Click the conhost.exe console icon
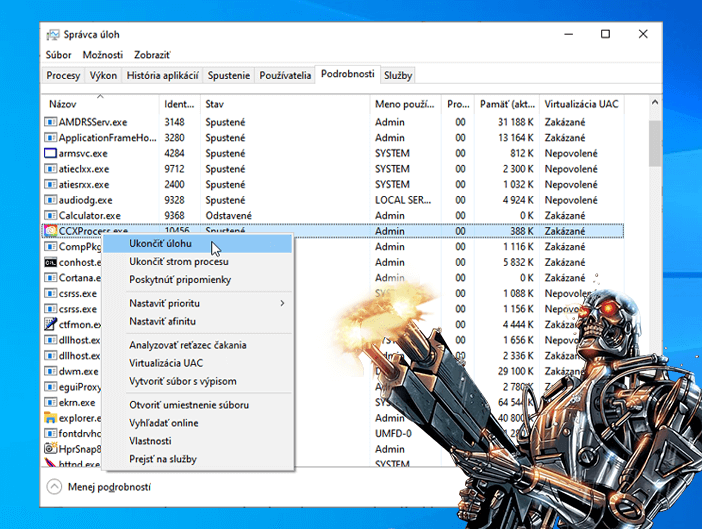Image resolution: width=702 pixels, height=529 pixels. pyautogui.click(x=50, y=262)
